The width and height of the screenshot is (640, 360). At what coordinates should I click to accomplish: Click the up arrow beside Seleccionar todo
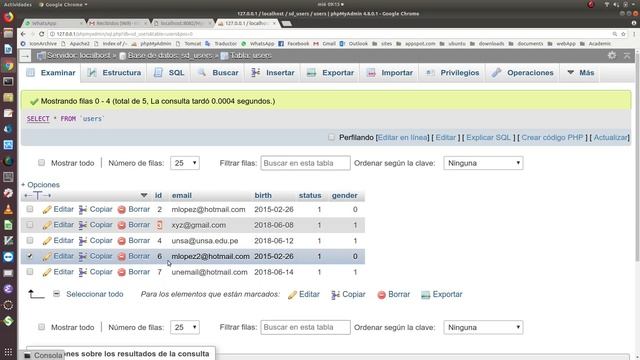pos(36,294)
